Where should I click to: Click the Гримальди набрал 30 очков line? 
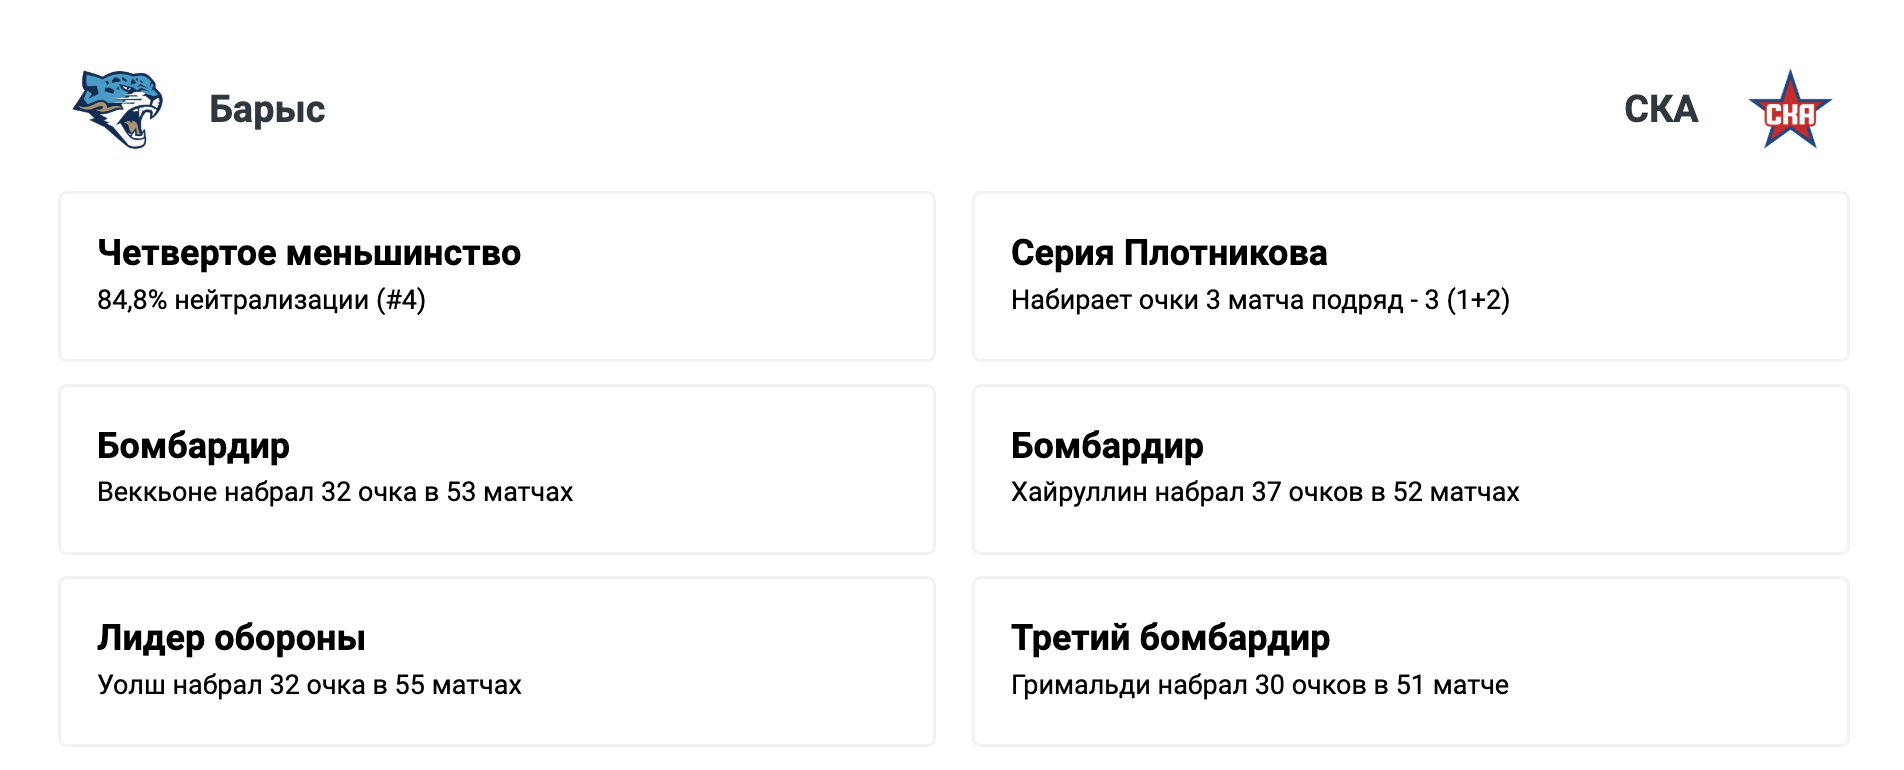click(x=1259, y=685)
